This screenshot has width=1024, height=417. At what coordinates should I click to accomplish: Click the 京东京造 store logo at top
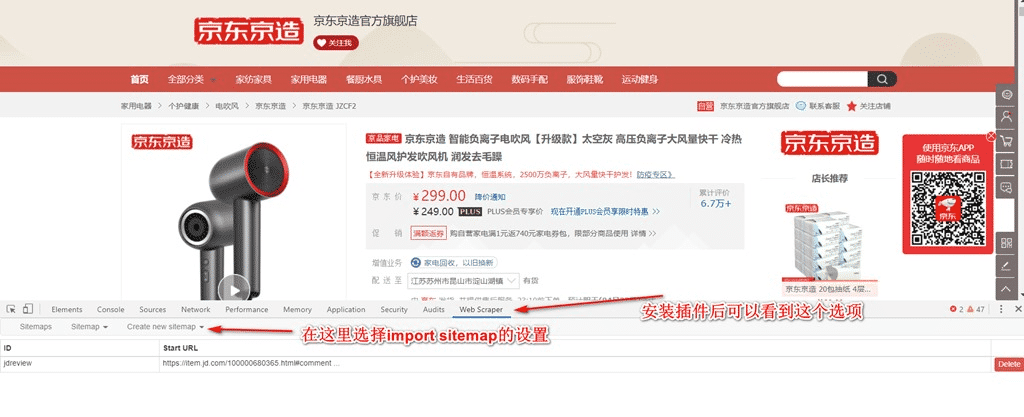click(249, 31)
